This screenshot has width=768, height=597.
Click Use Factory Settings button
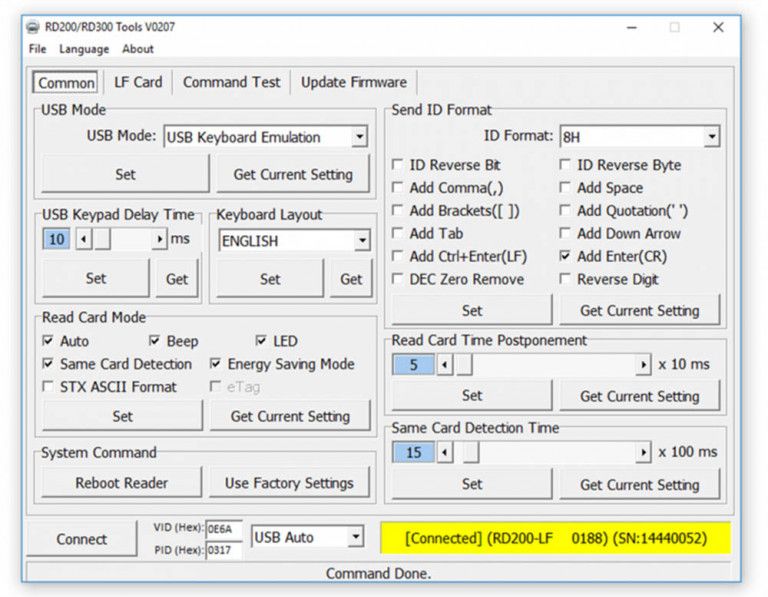[x=289, y=483]
